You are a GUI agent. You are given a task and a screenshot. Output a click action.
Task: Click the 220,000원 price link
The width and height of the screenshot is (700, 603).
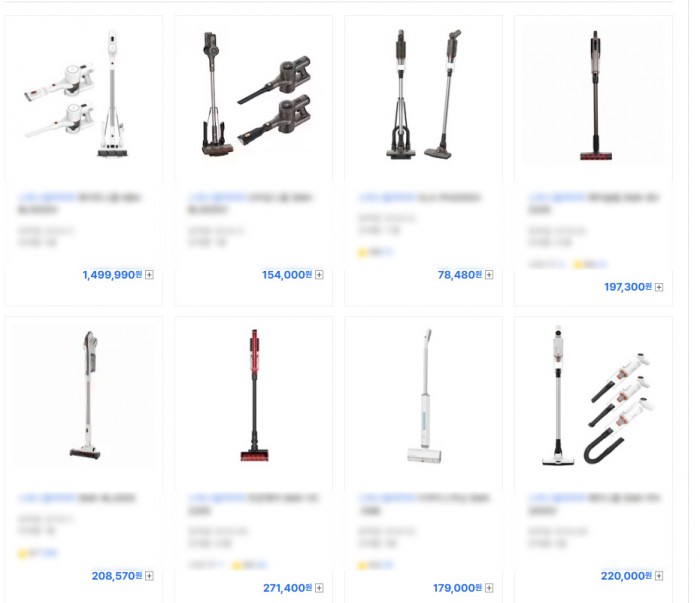pos(626,576)
